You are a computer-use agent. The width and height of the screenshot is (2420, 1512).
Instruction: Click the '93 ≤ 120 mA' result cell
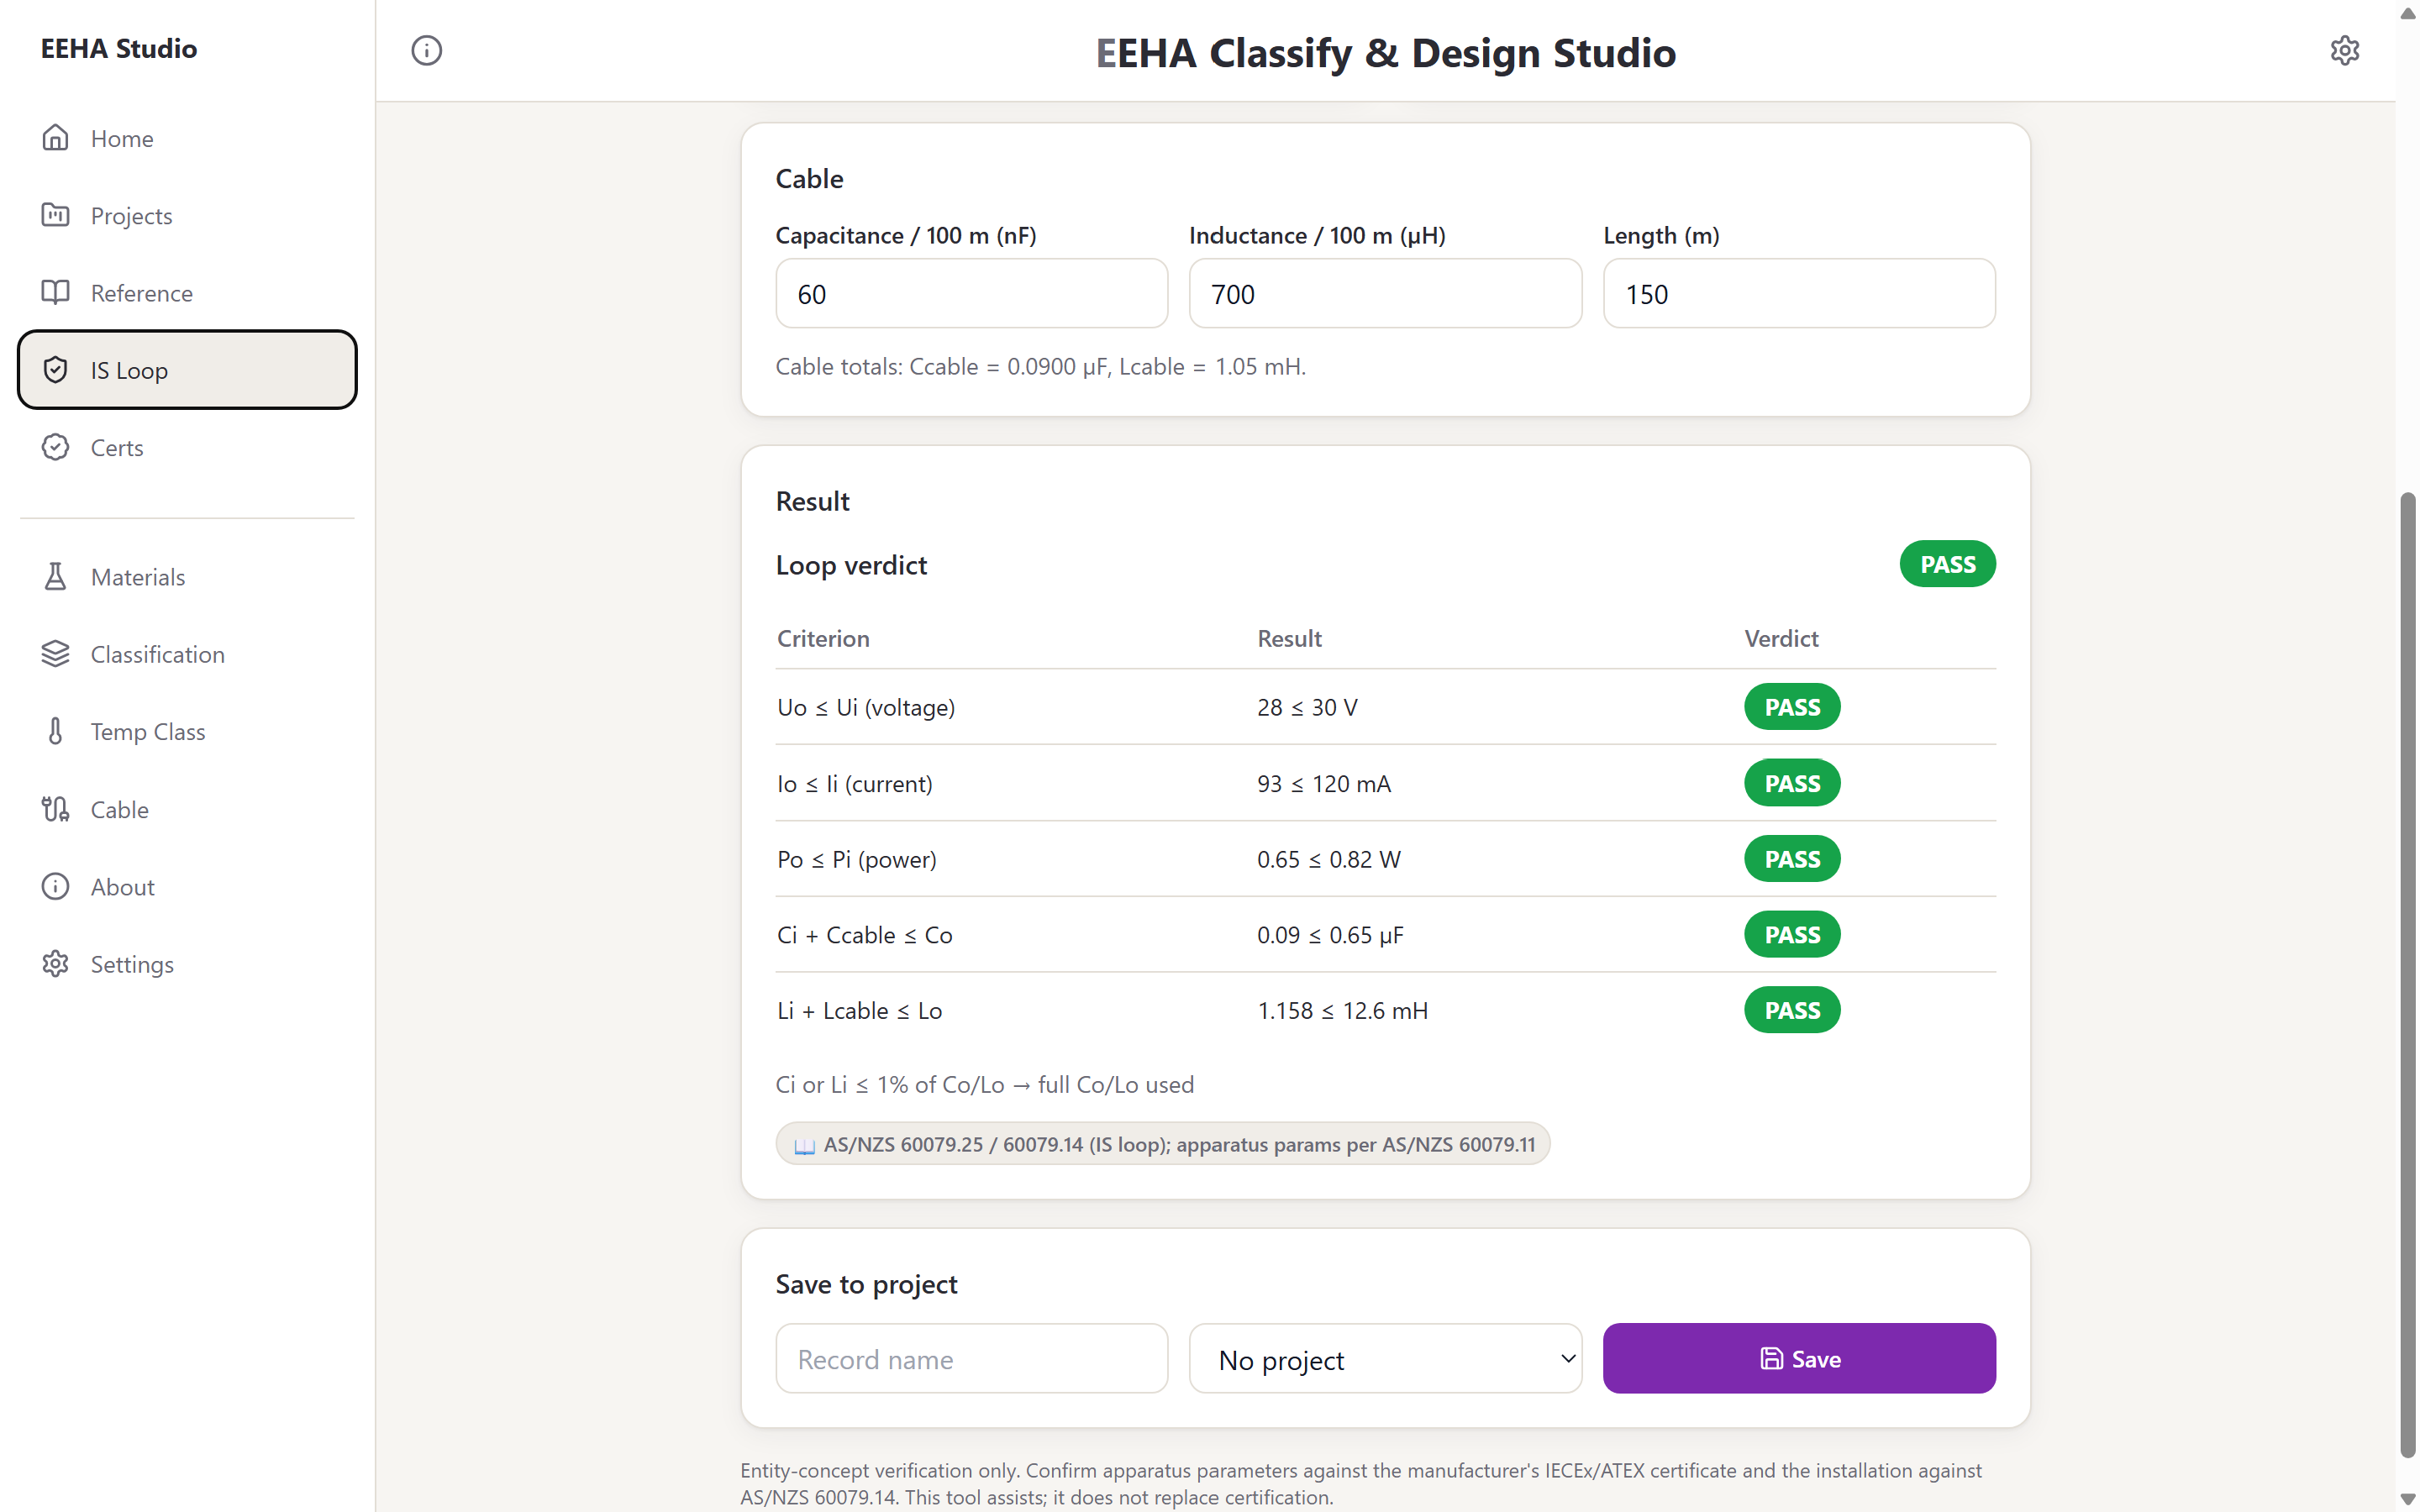tap(1324, 783)
